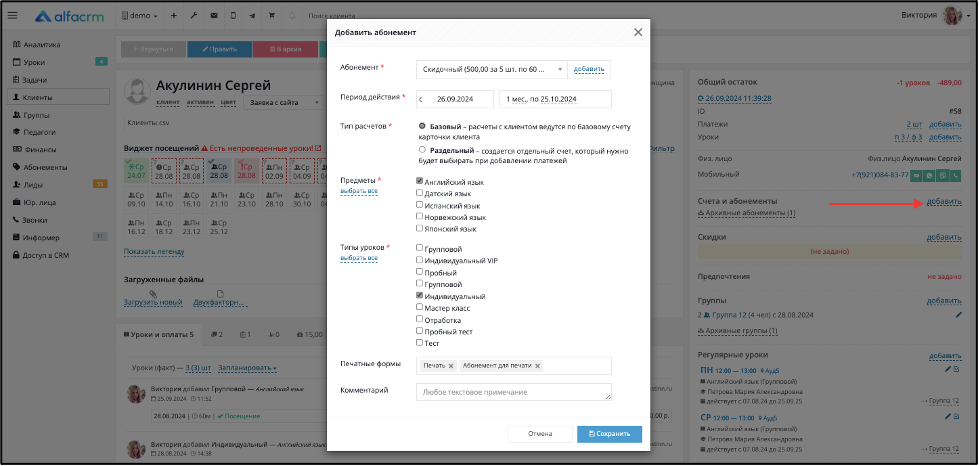Click the Viber icon next to the phone number
Viewport: 979px width, 466px height.
[x=943, y=176]
